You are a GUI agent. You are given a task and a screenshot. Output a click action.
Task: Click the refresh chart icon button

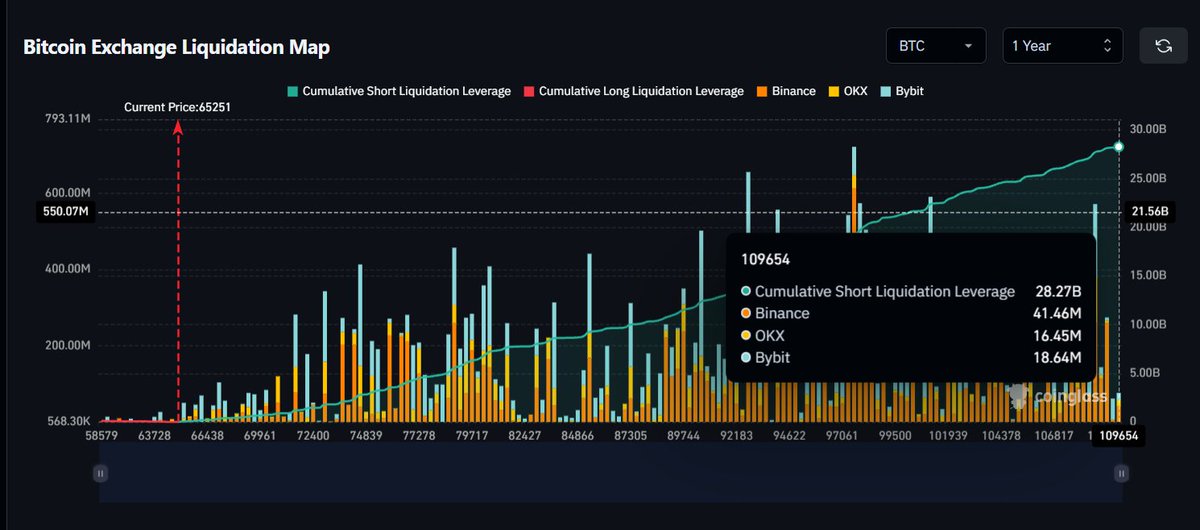pos(1163,46)
